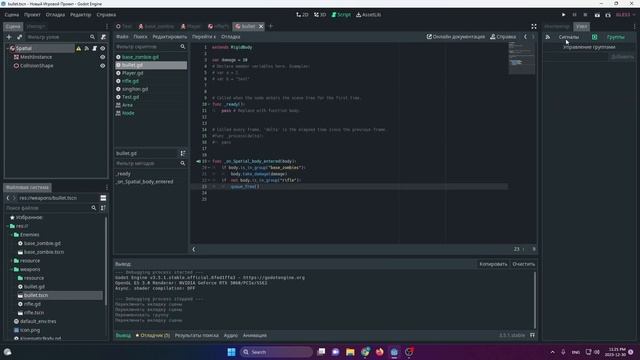Add a new child node with plus icon
This screenshot has height=360, width=640.
tap(9, 37)
